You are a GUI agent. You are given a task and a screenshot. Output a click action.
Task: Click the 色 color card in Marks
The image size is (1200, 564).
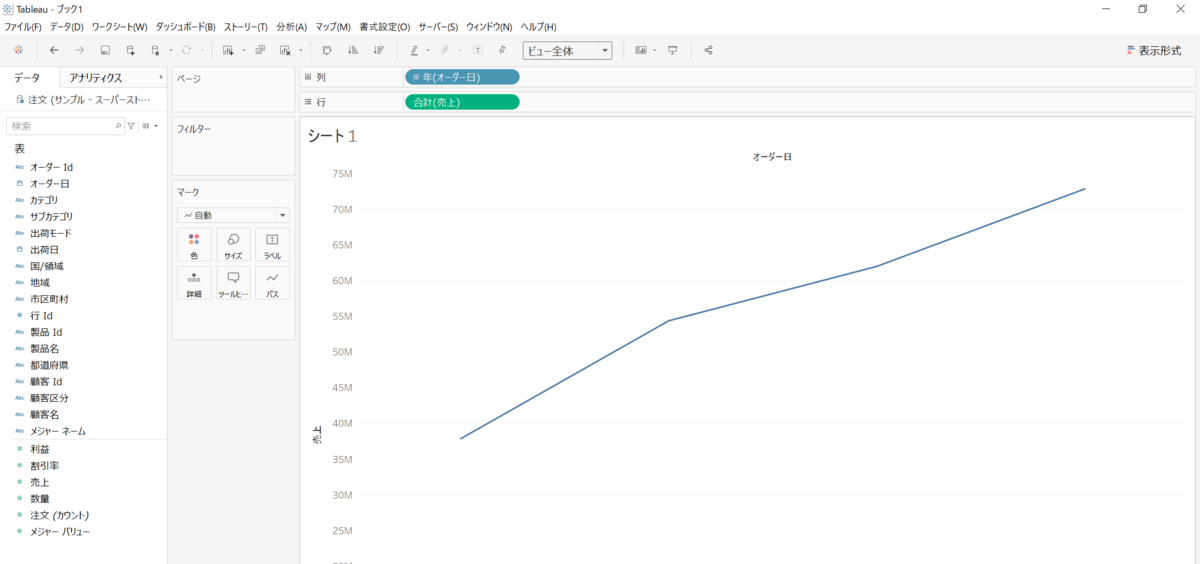click(194, 245)
